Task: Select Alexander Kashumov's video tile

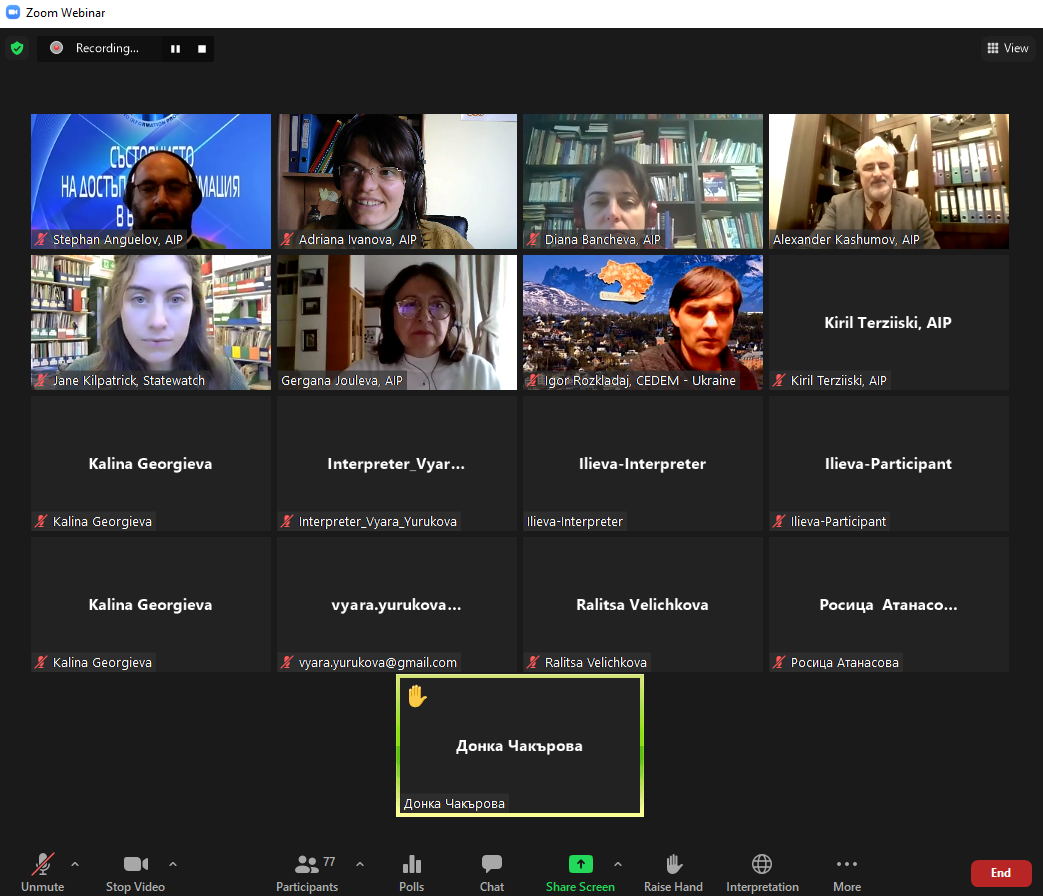Action: coord(888,180)
